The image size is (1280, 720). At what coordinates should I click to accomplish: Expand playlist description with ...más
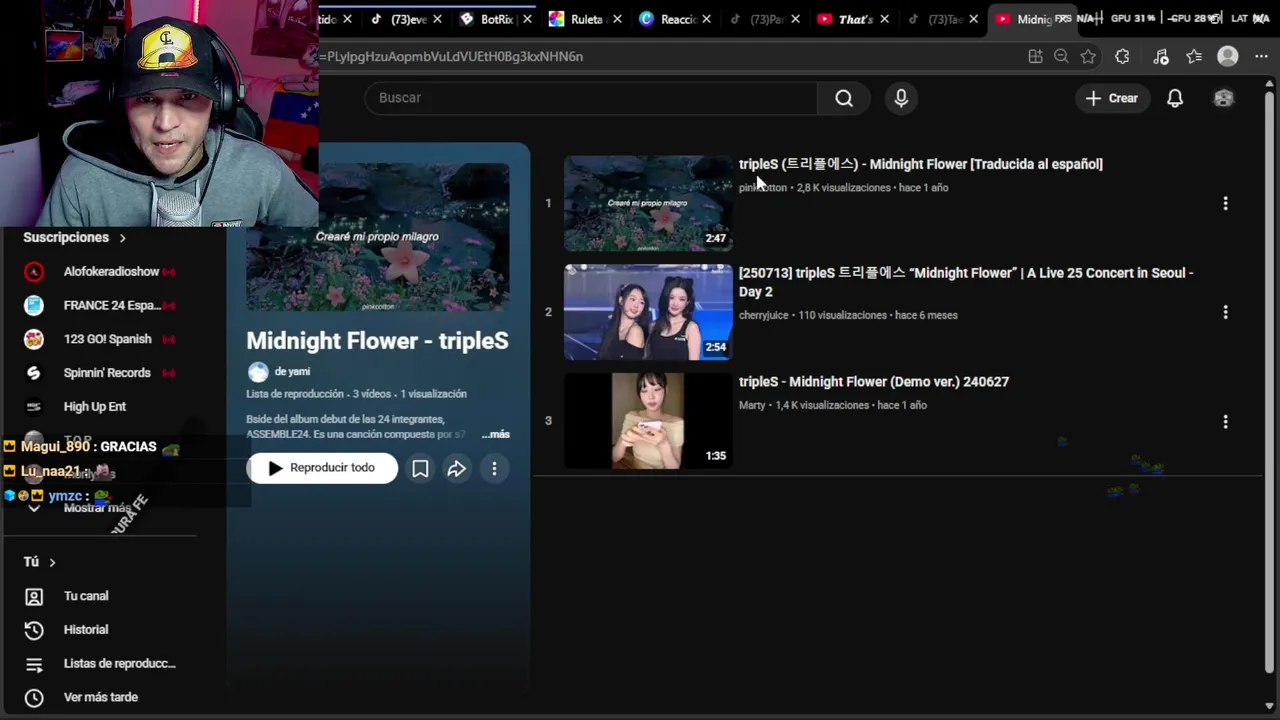point(496,434)
